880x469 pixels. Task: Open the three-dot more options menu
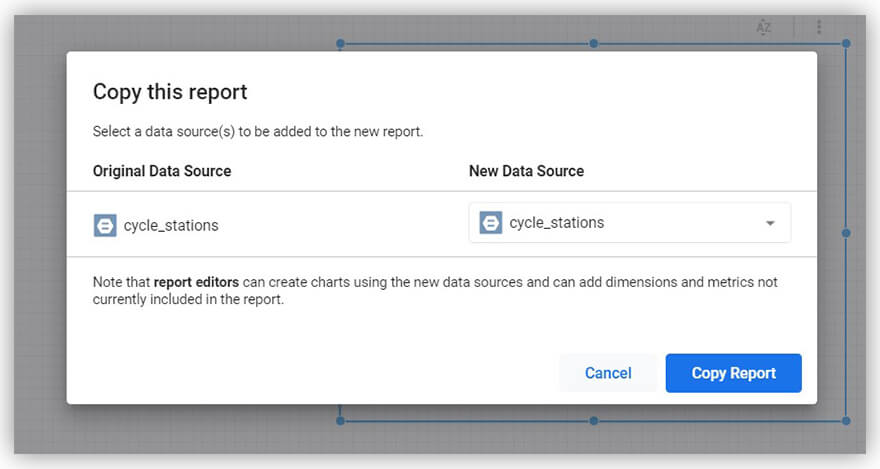pyautogui.click(x=819, y=28)
